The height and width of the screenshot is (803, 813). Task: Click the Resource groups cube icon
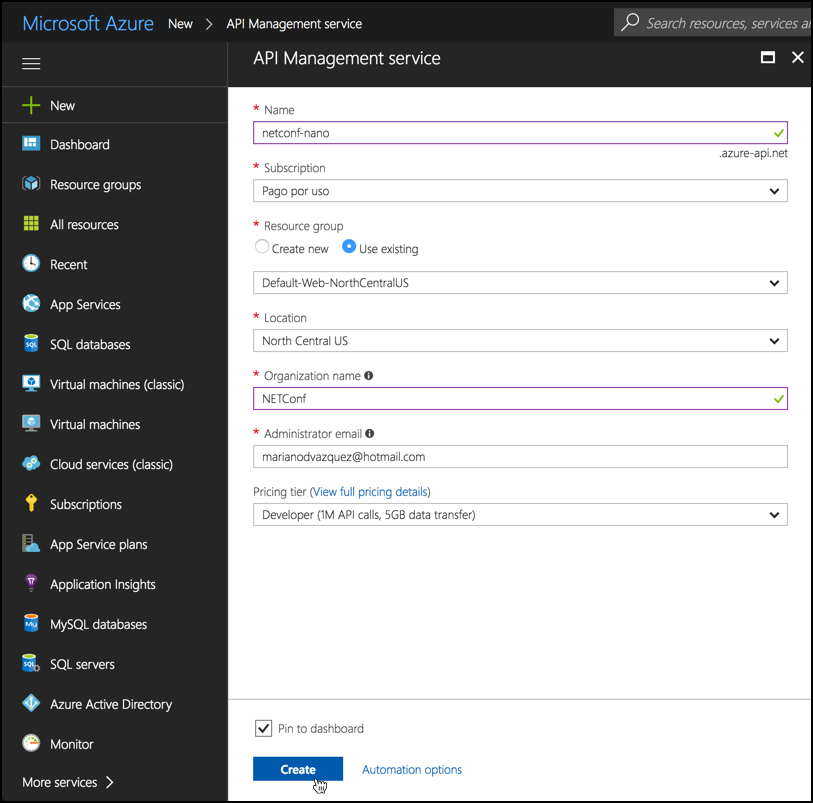point(31,184)
